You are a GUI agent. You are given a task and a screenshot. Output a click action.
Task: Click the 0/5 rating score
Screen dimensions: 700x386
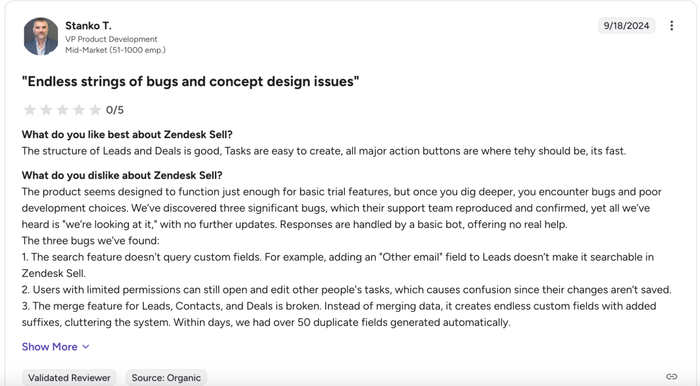115,110
